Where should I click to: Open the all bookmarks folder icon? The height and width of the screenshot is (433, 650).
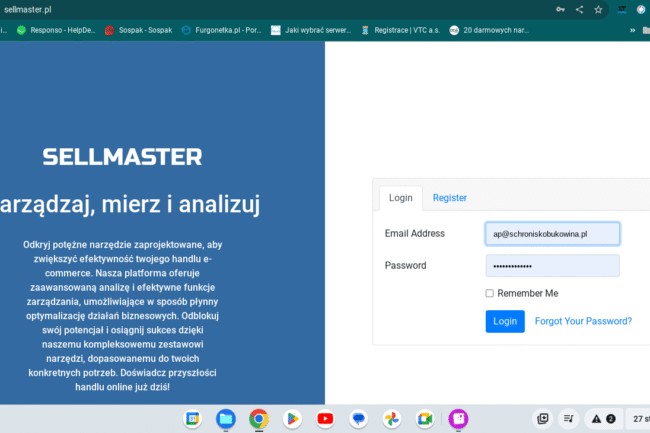(x=646, y=30)
